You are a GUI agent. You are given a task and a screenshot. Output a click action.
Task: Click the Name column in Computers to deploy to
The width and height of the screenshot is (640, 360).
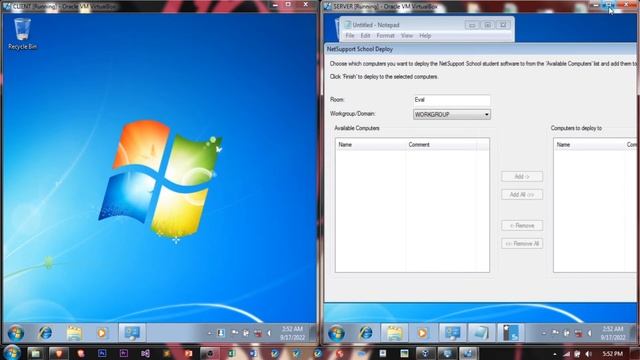click(589, 144)
